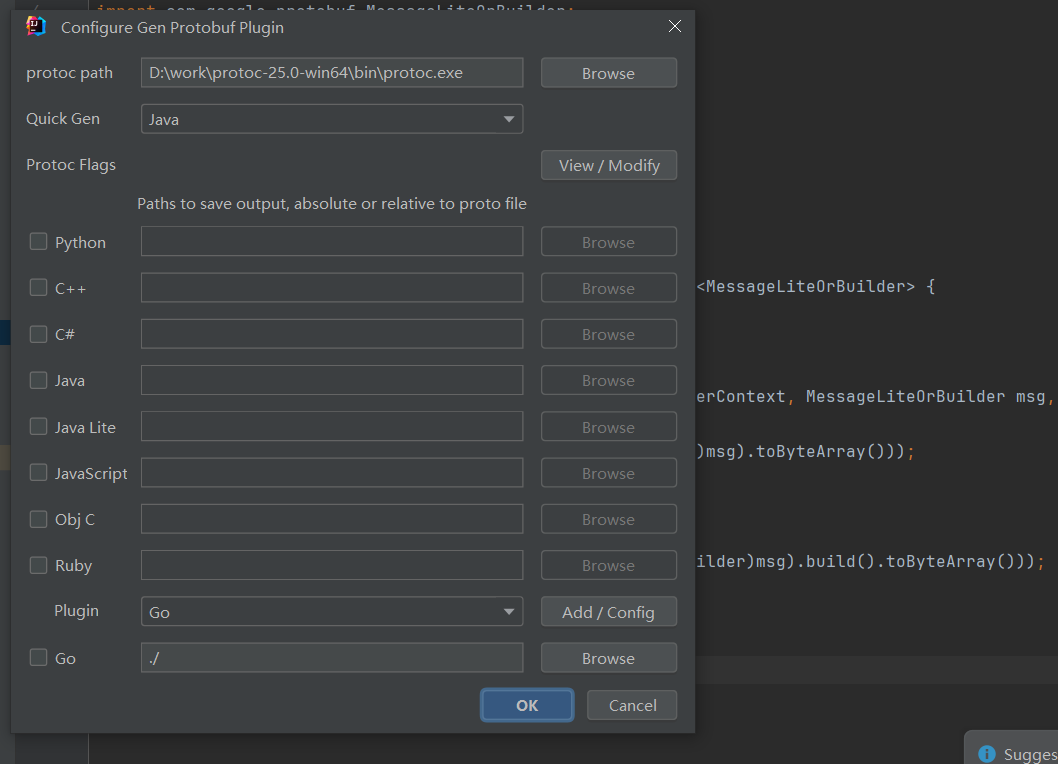The height and width of the screenshot is (764, 1058).
Task: Click the C# output path field
Action: (x=332, y=334)
